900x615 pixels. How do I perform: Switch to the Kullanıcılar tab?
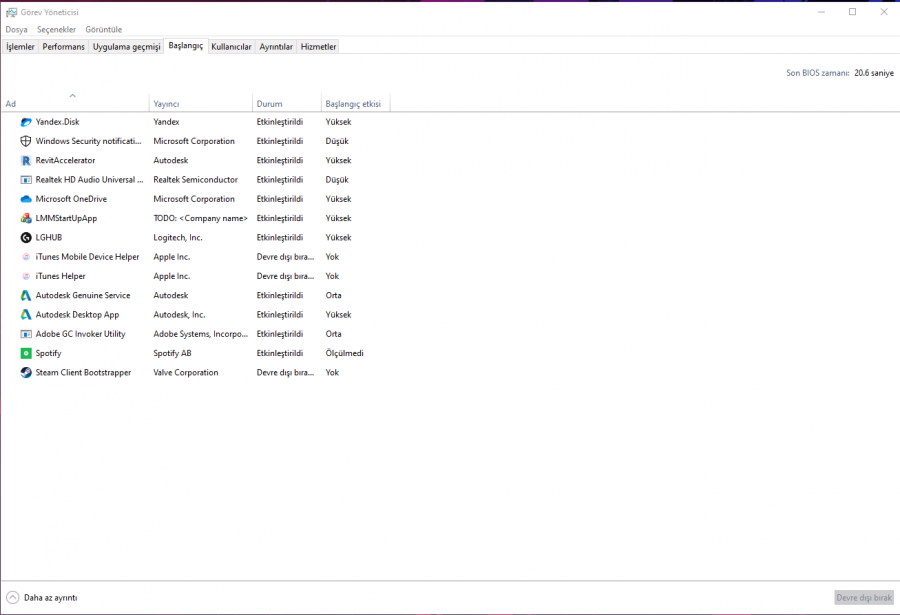[231, 47]
